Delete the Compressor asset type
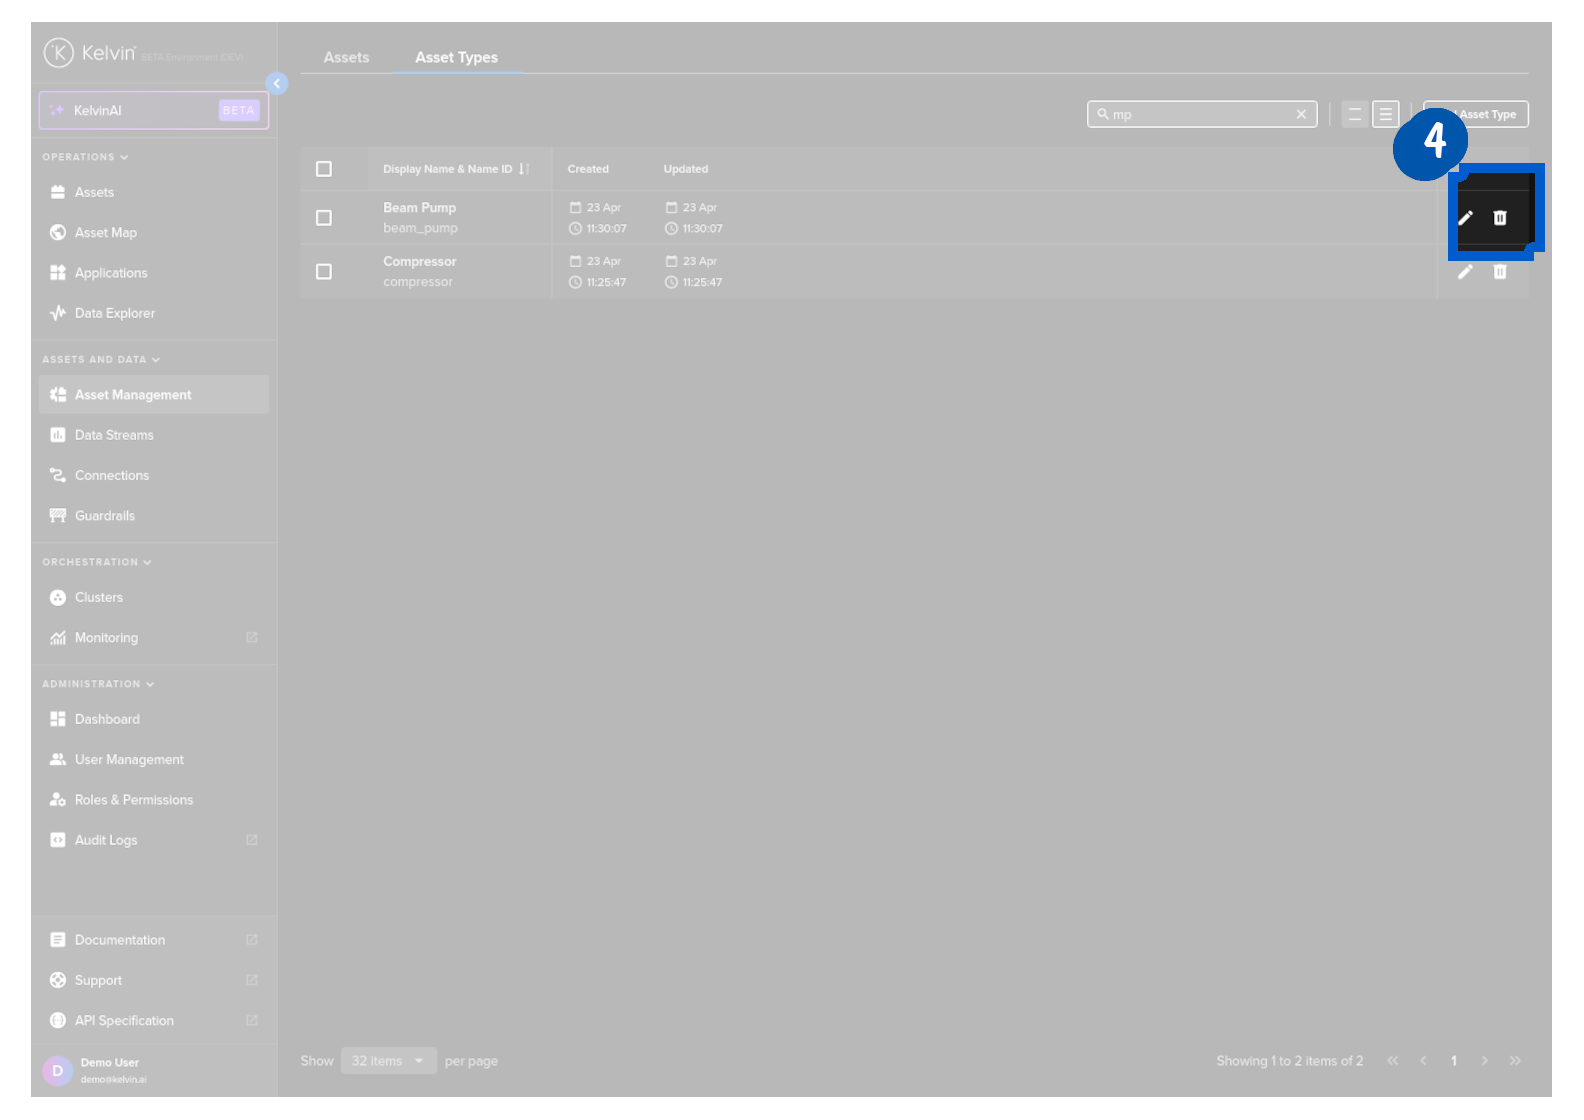1584x1120 pixels. pos(1499,272)
